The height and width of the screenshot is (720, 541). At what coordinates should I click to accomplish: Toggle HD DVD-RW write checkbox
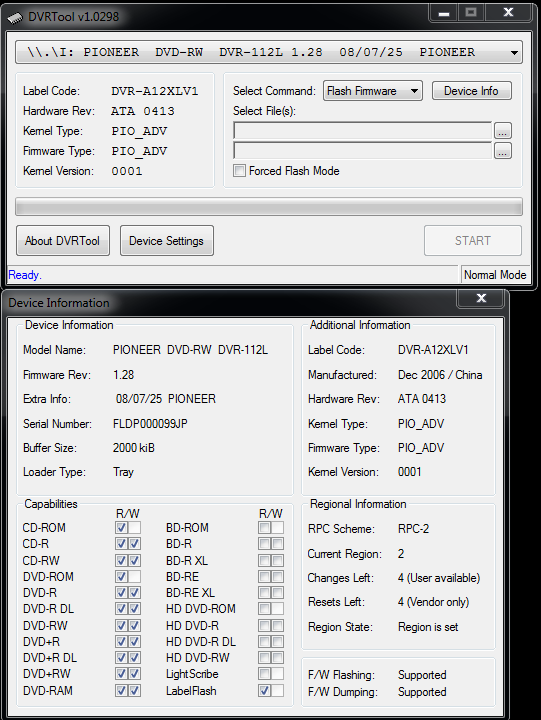tap(277, 658)
